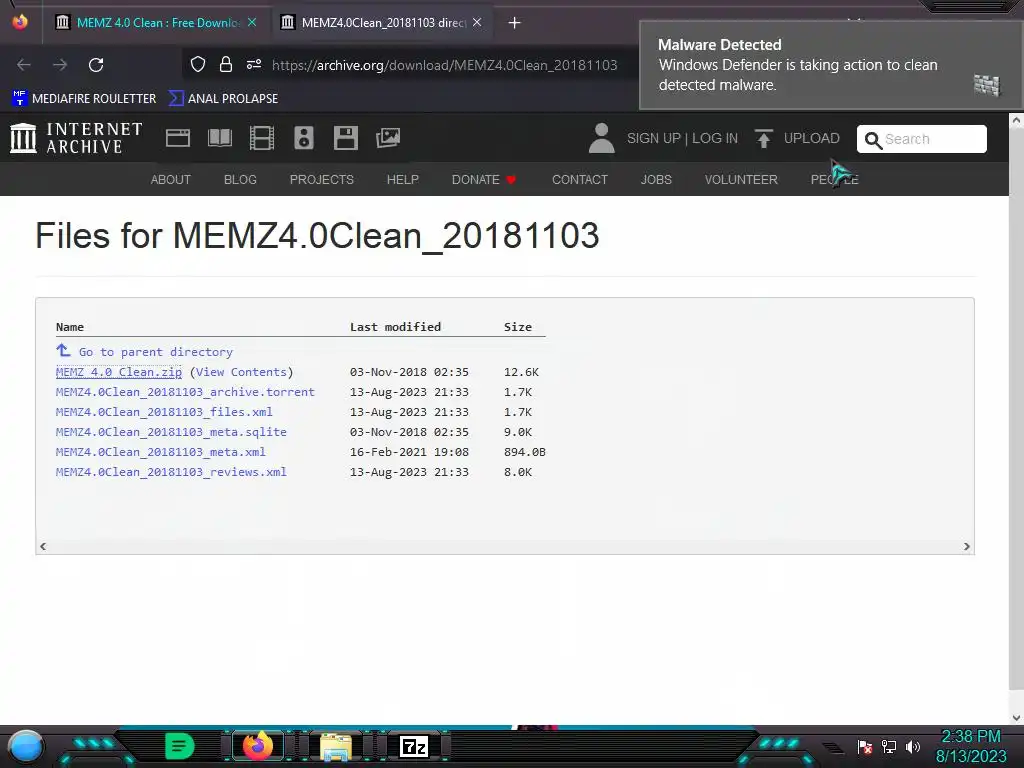Open the tracking protection shield icon
Viewport: 1024px width, 768px height.
click(x=198, y=64)
